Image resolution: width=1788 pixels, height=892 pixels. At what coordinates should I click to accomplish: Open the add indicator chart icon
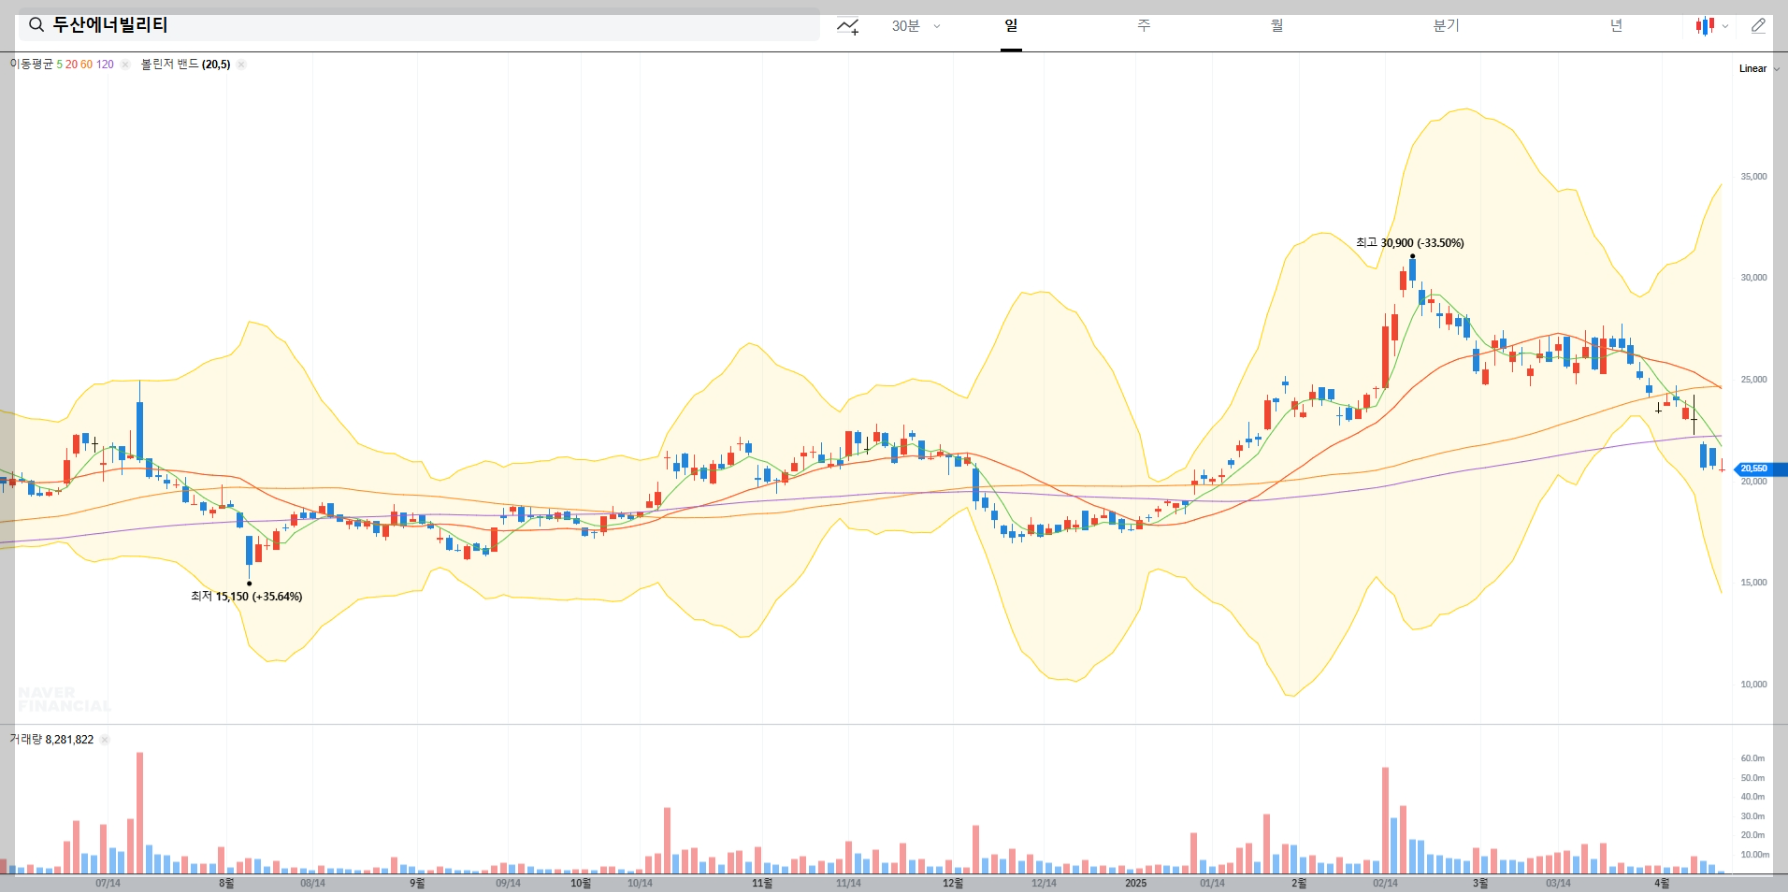[x=848, y=26]
